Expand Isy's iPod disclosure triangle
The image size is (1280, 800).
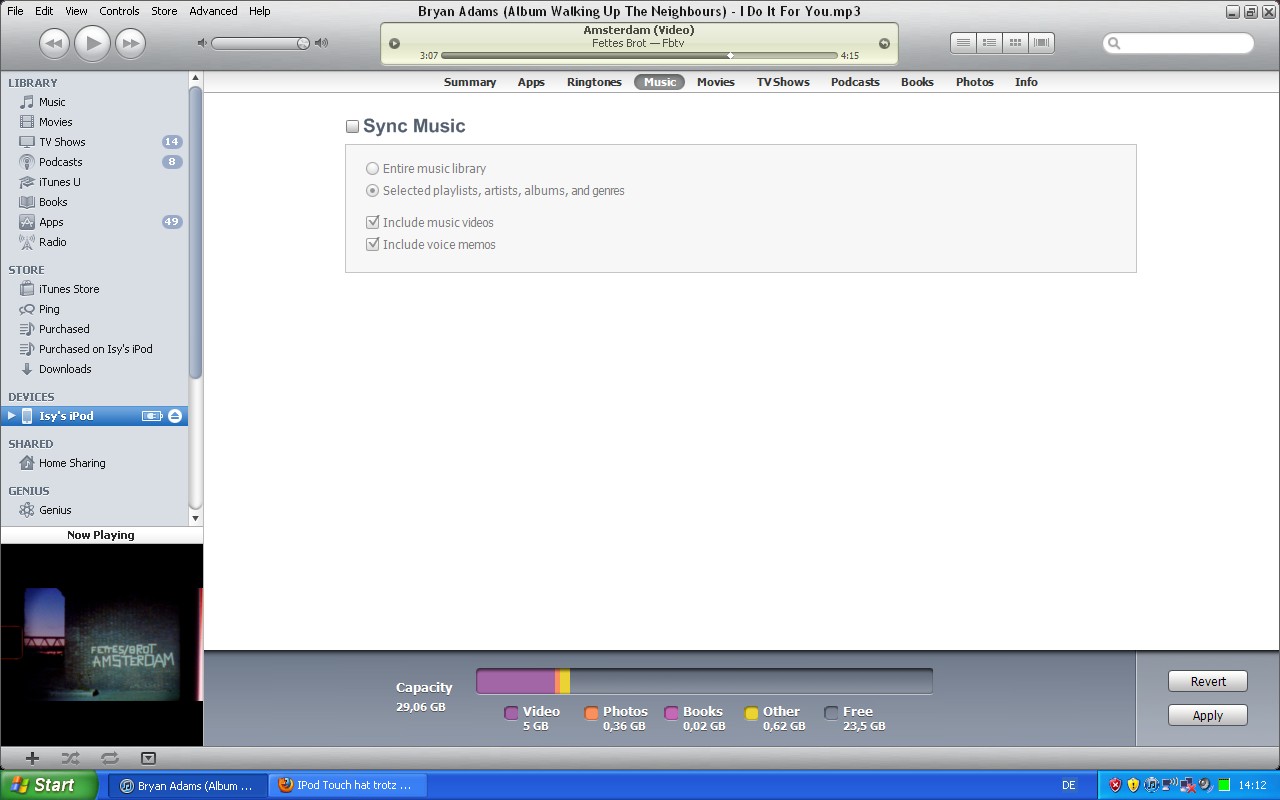click(12, 416)
